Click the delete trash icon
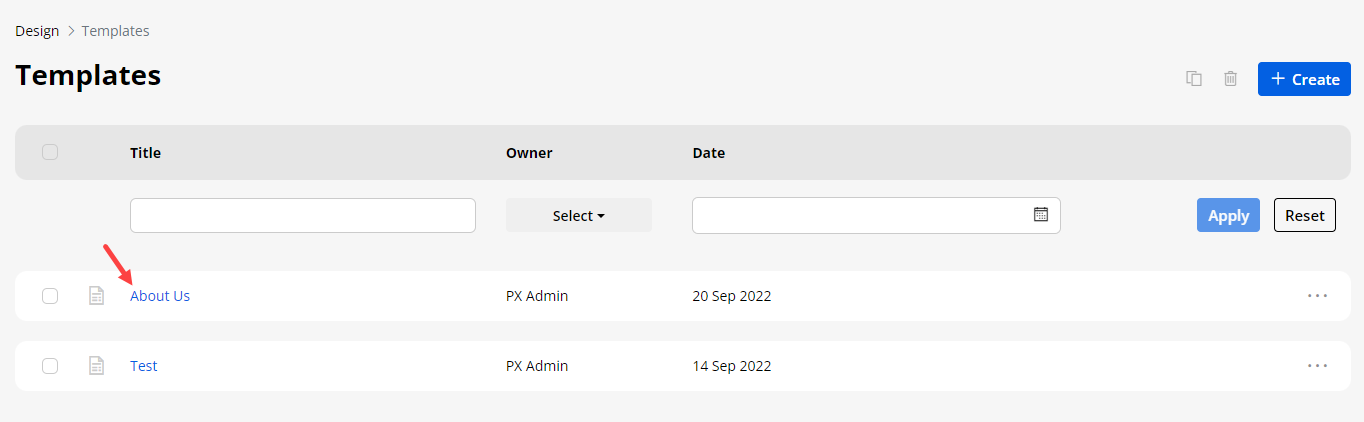The image size is (1364, 422). tap(1231, 79)
